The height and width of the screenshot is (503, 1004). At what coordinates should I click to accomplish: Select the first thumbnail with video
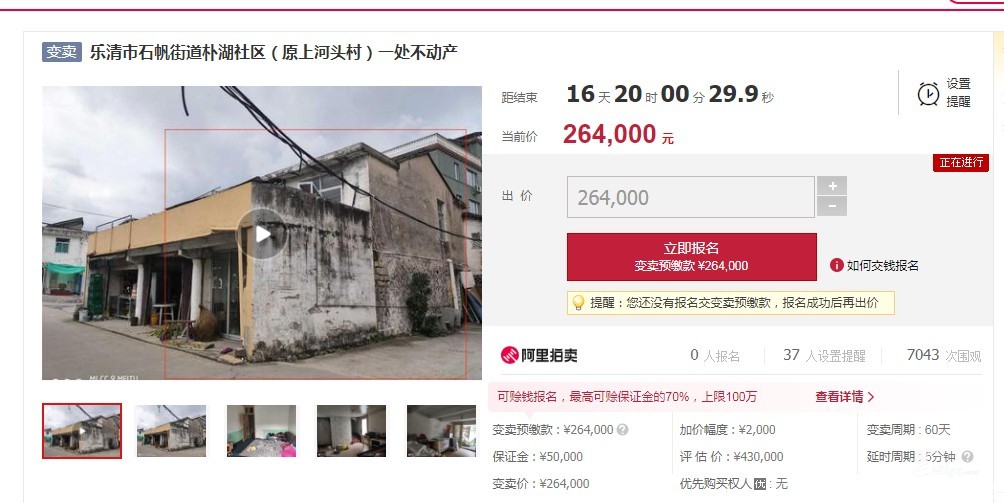[x=82, y=431]
